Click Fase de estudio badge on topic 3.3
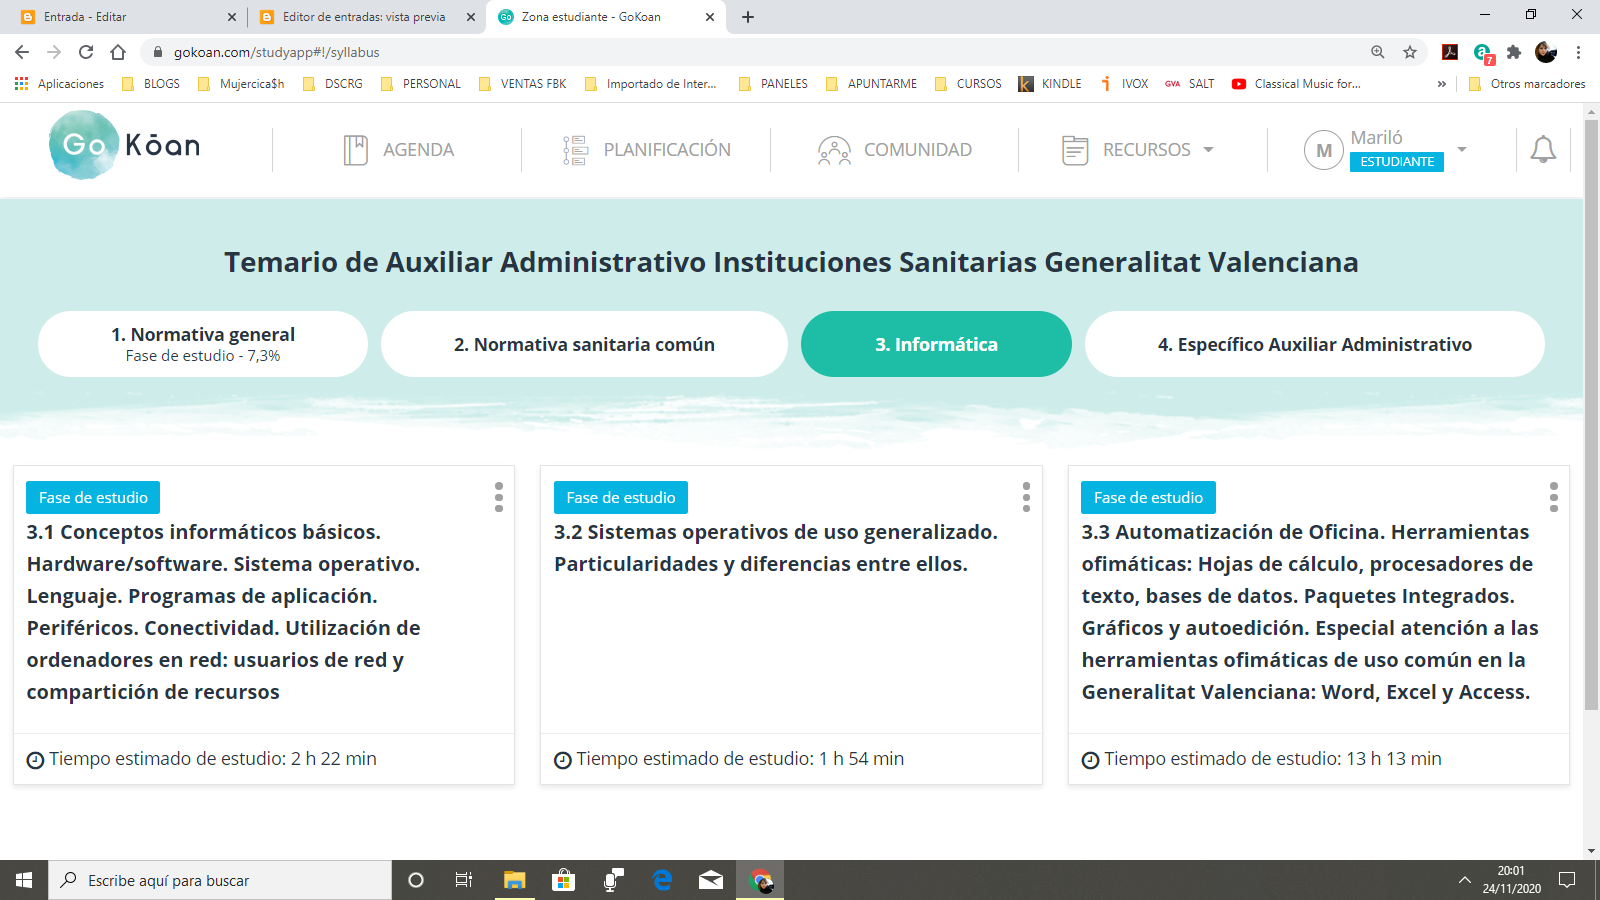The width and height of the screenshot is (1600, 900). pyautogui.click(x=1148, y=497)
